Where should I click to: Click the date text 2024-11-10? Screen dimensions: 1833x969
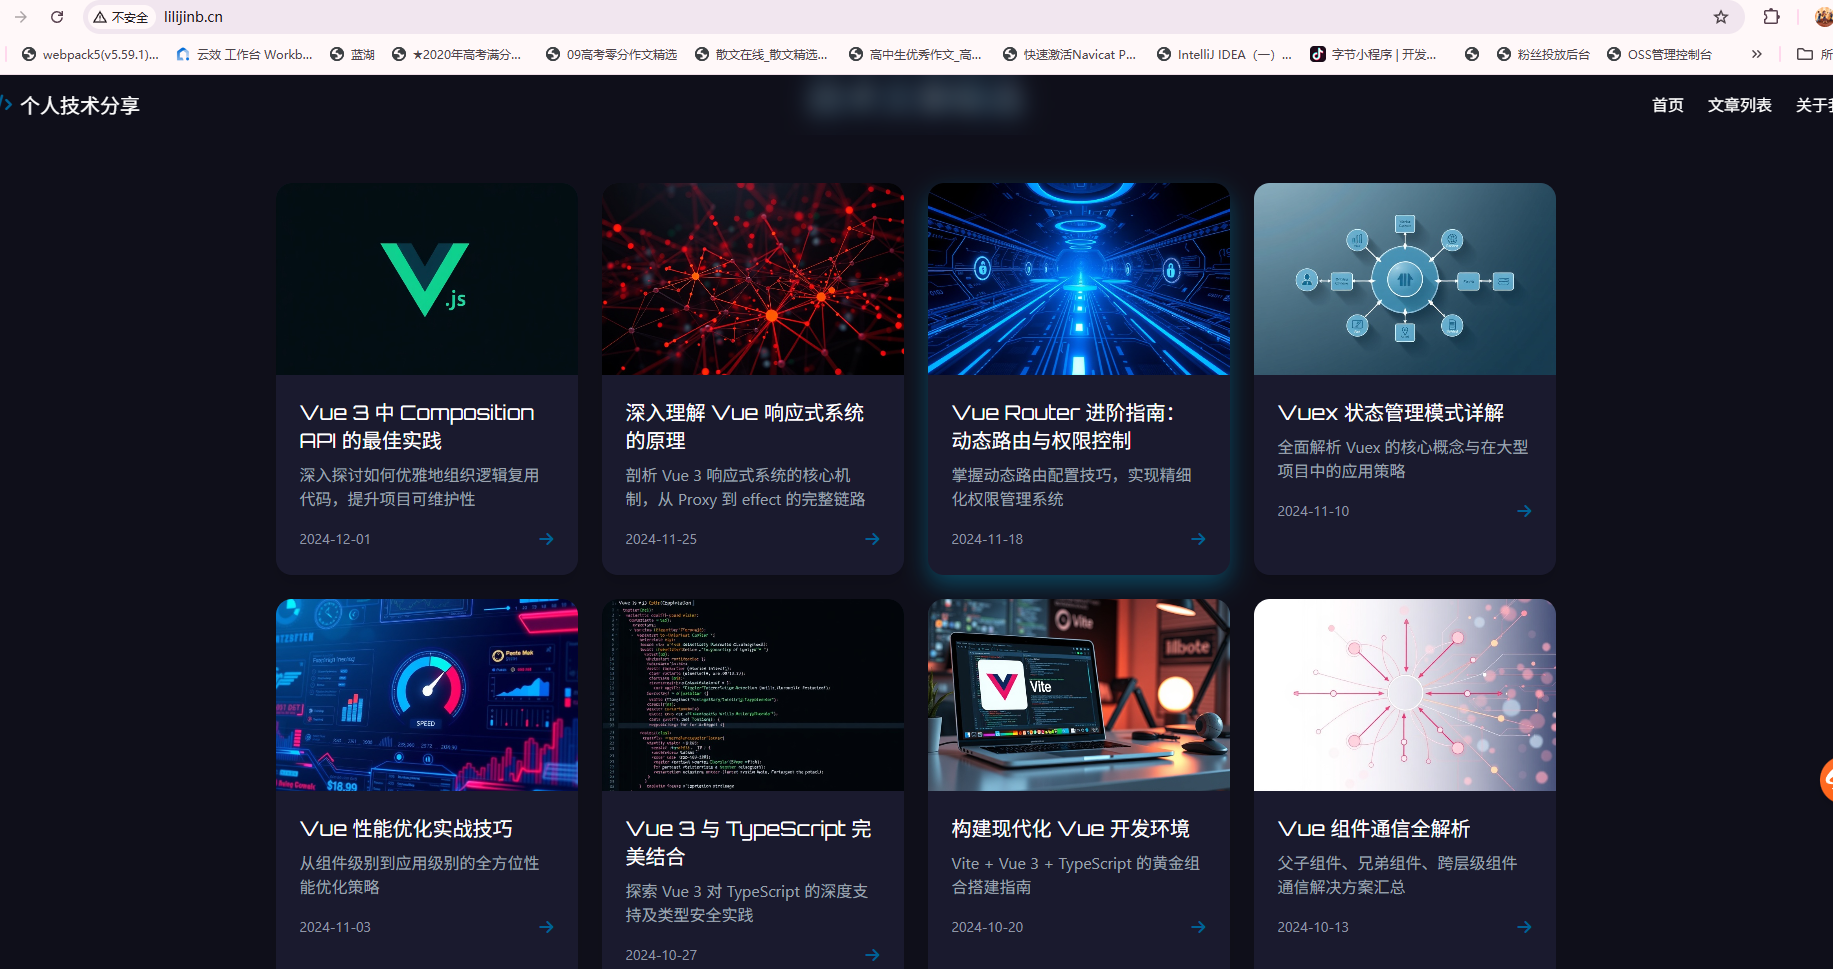[1313, 511]
